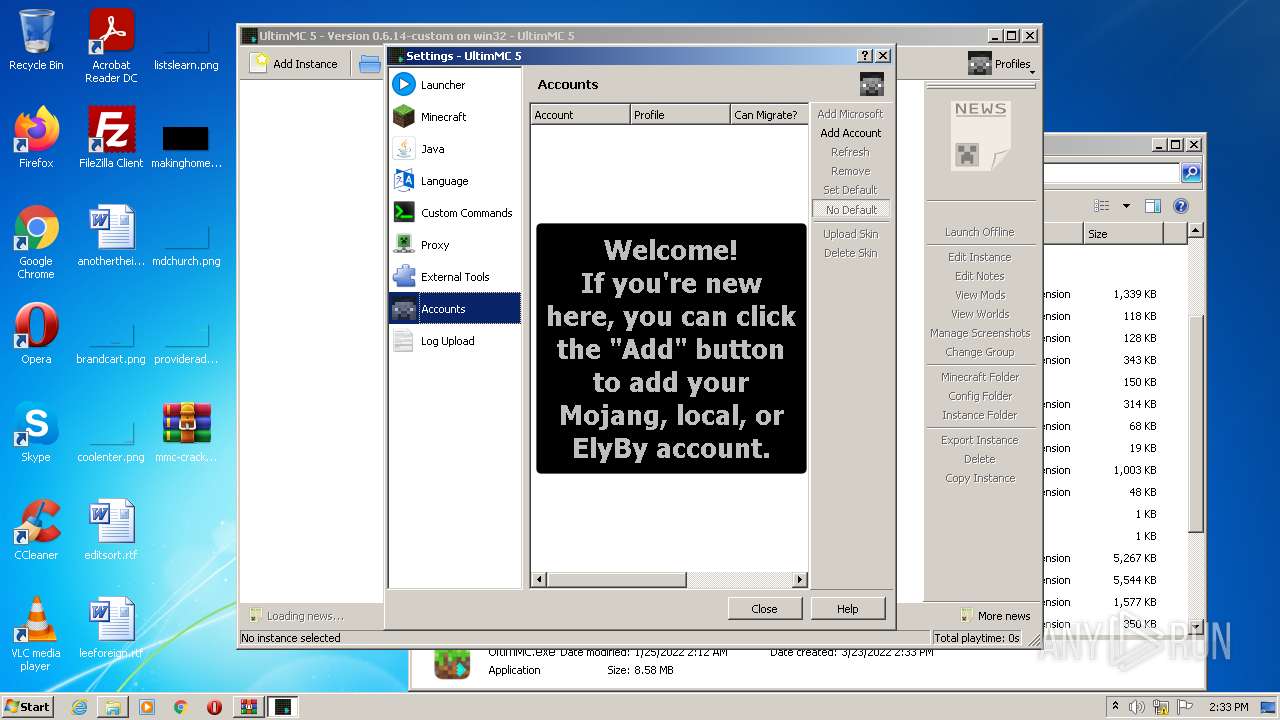Screen dimensions: 1280x720
Task: Click the horizontal scrollbar right arrow
Action: (799, 580)
